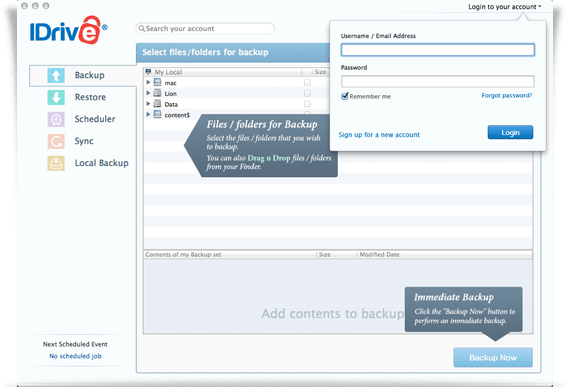The height and width of the screenshot is (387, 570).
Task: Click the Files / folders for Backup tooltip
Action: pos(261,145)
